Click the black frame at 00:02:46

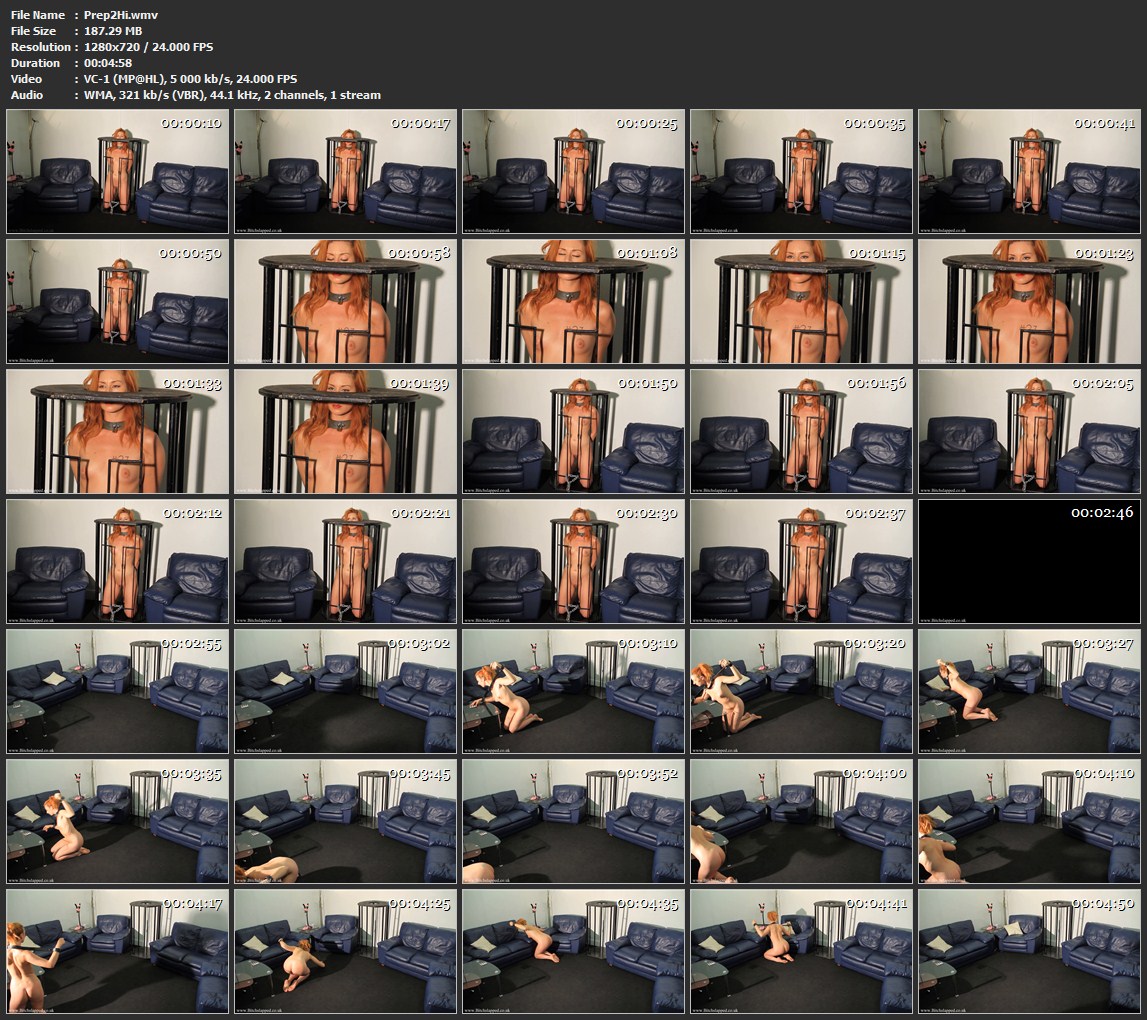tap(1029, 561)
